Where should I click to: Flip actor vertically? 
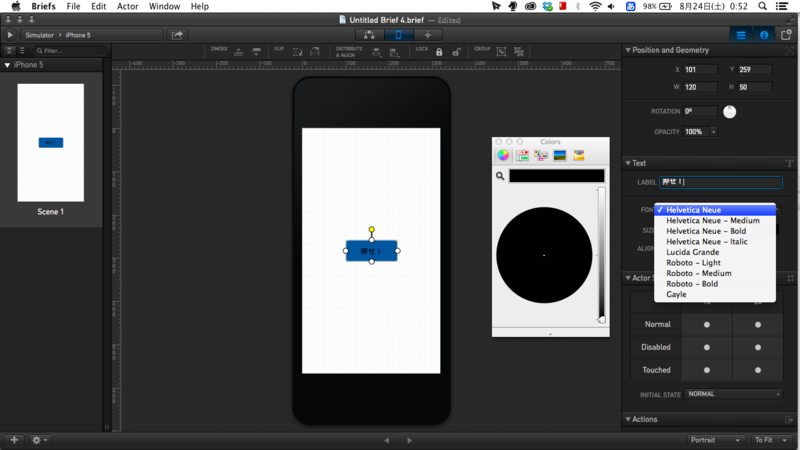tap(297, 52)
